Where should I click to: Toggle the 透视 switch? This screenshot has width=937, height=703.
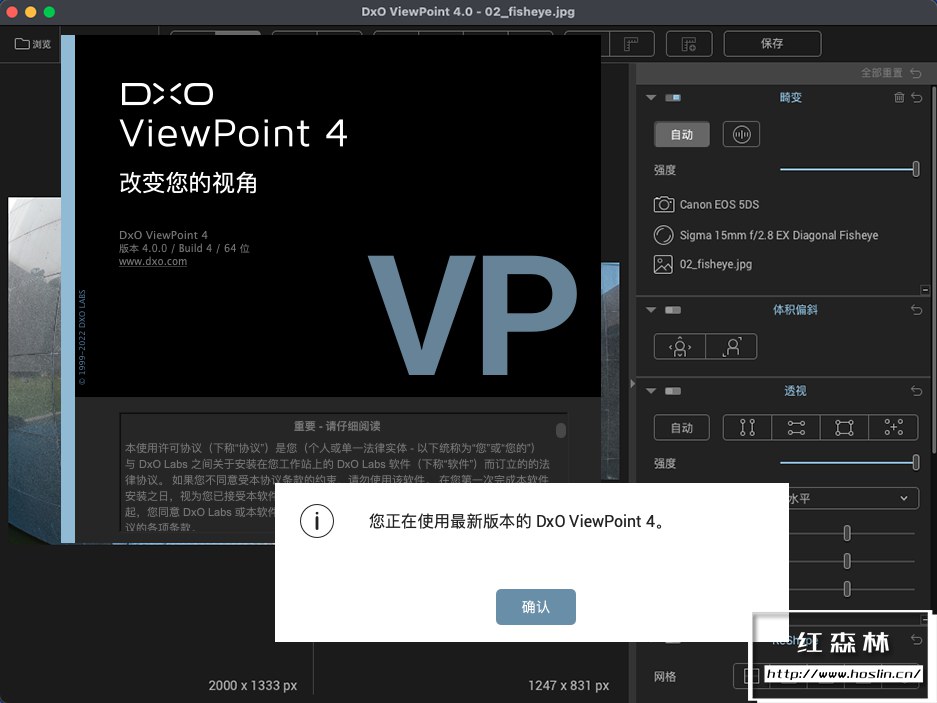[673, 391]
